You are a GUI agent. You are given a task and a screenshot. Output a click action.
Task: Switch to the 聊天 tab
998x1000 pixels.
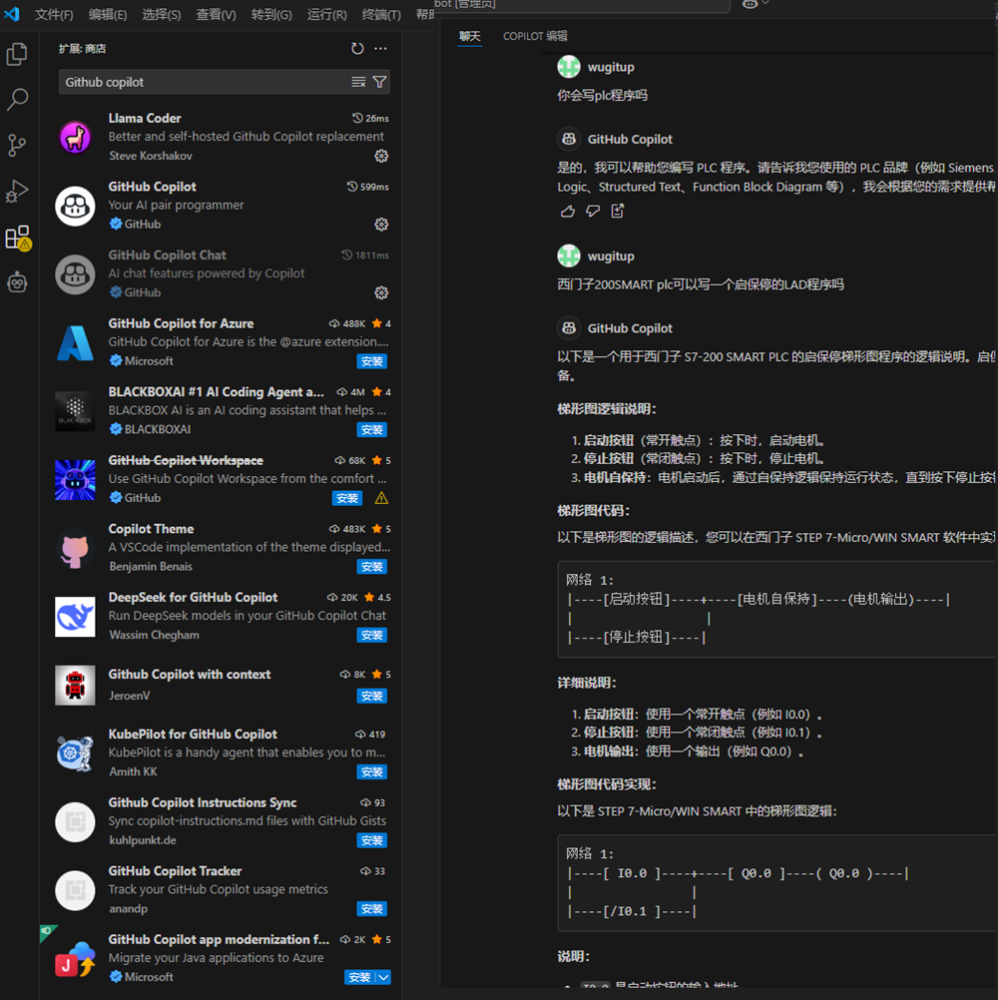click(470, 36)
